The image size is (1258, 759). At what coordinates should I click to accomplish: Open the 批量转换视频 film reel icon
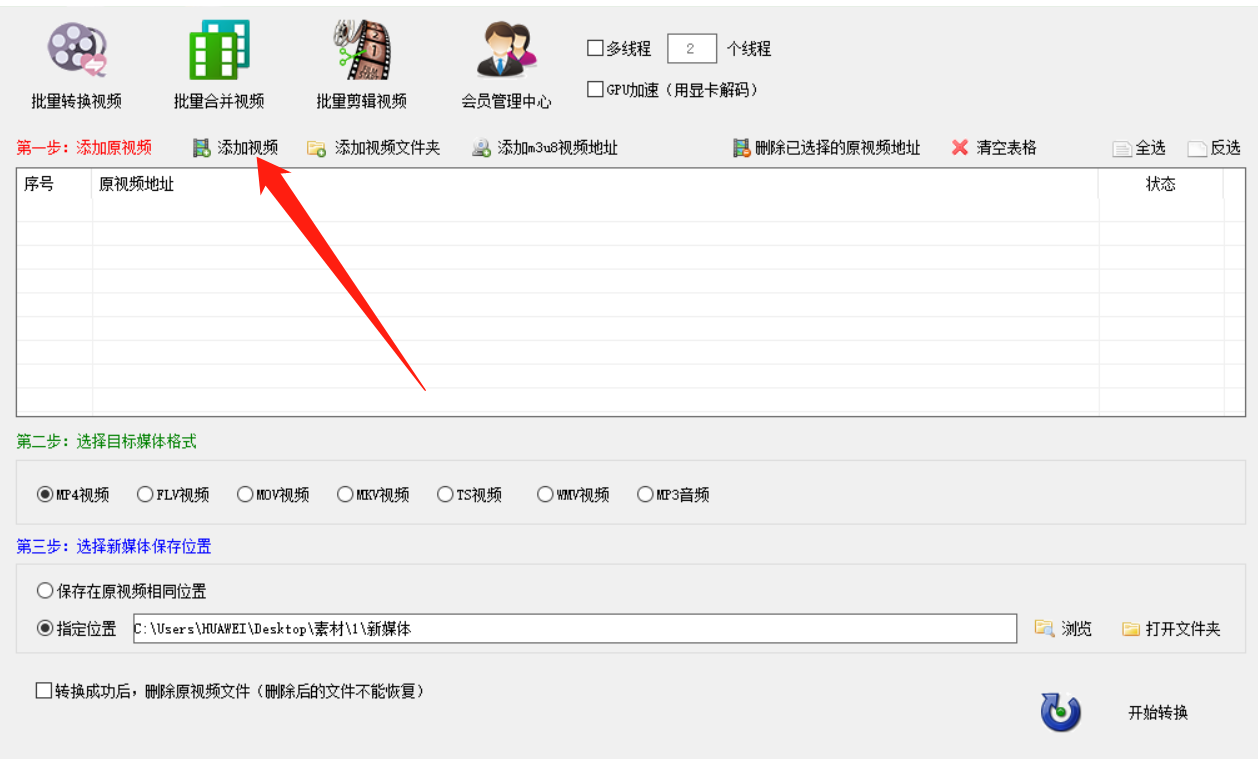tap(77, 51)
